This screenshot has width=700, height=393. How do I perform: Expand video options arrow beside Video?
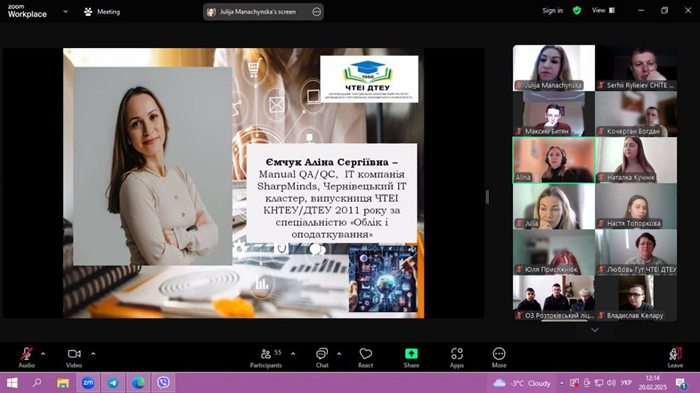click(93, 354)
